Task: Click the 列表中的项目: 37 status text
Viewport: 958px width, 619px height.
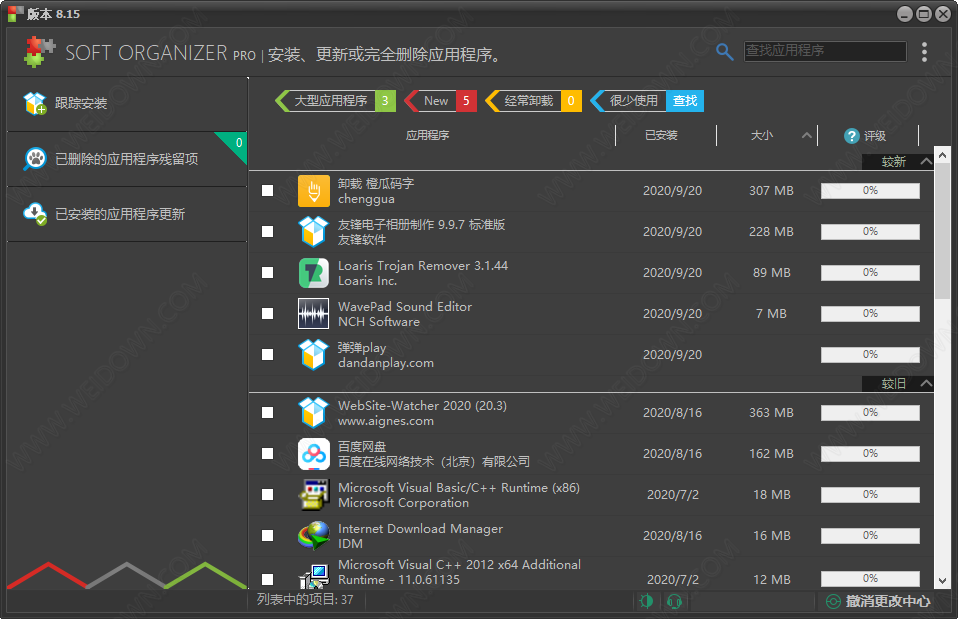Action: tap(305, 599)
